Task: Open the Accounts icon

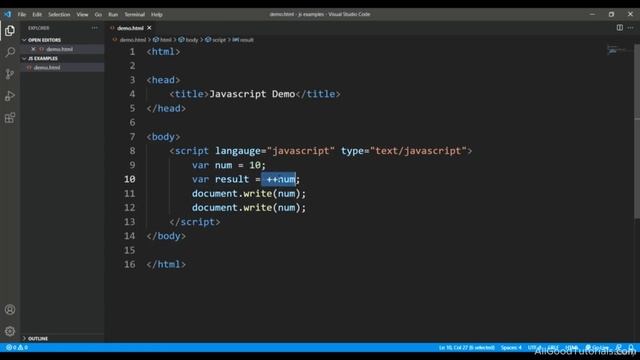Action: click(10, 309)
